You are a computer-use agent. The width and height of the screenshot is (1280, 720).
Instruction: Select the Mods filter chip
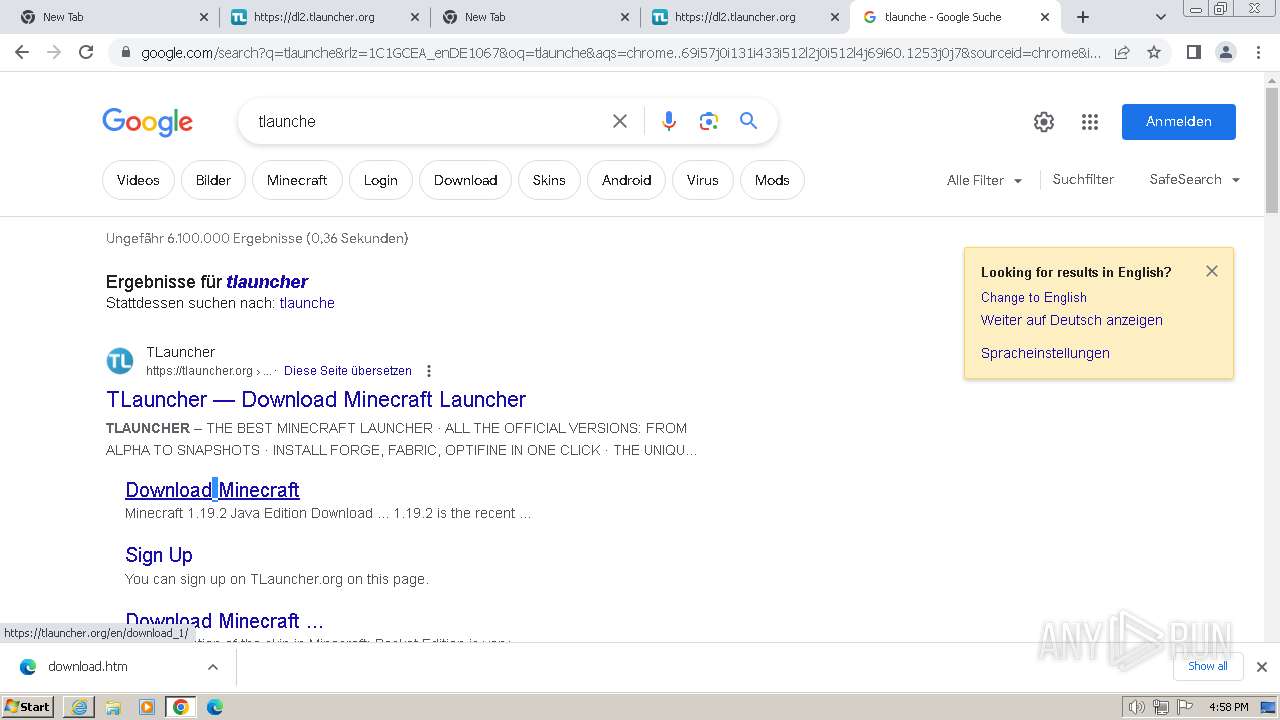tap(772, 180)
